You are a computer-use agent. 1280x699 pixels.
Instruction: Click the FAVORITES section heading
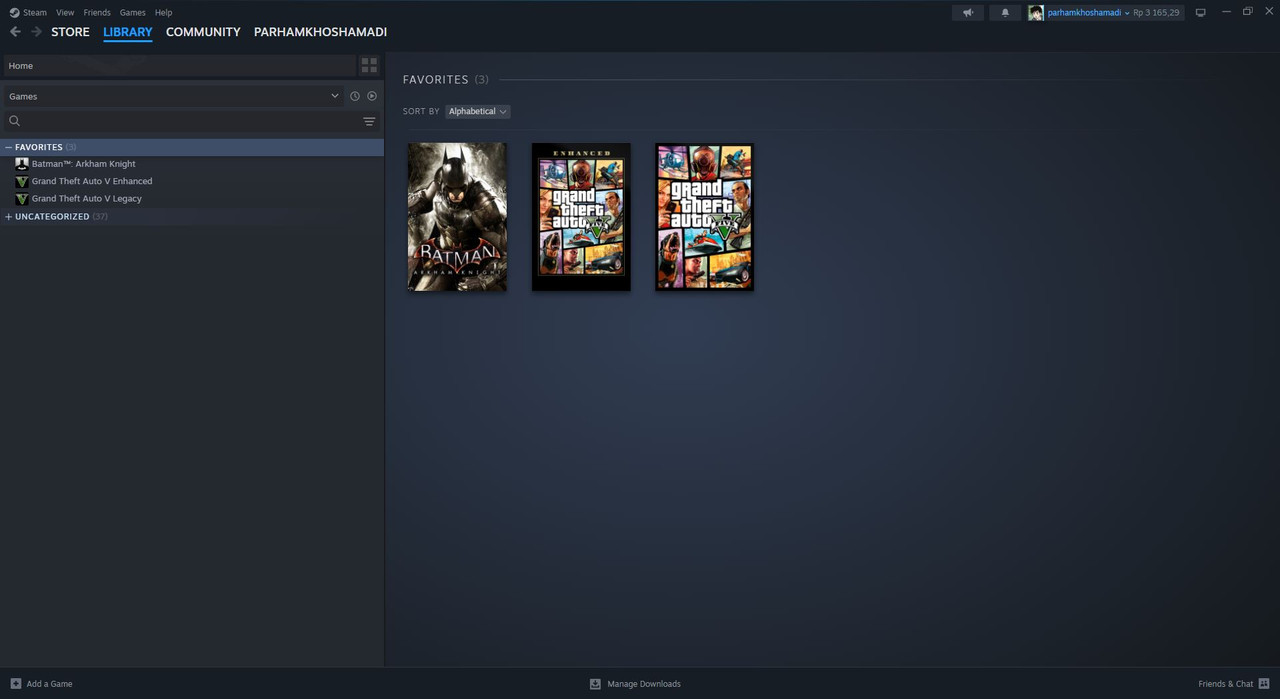(x=436, y=79)
